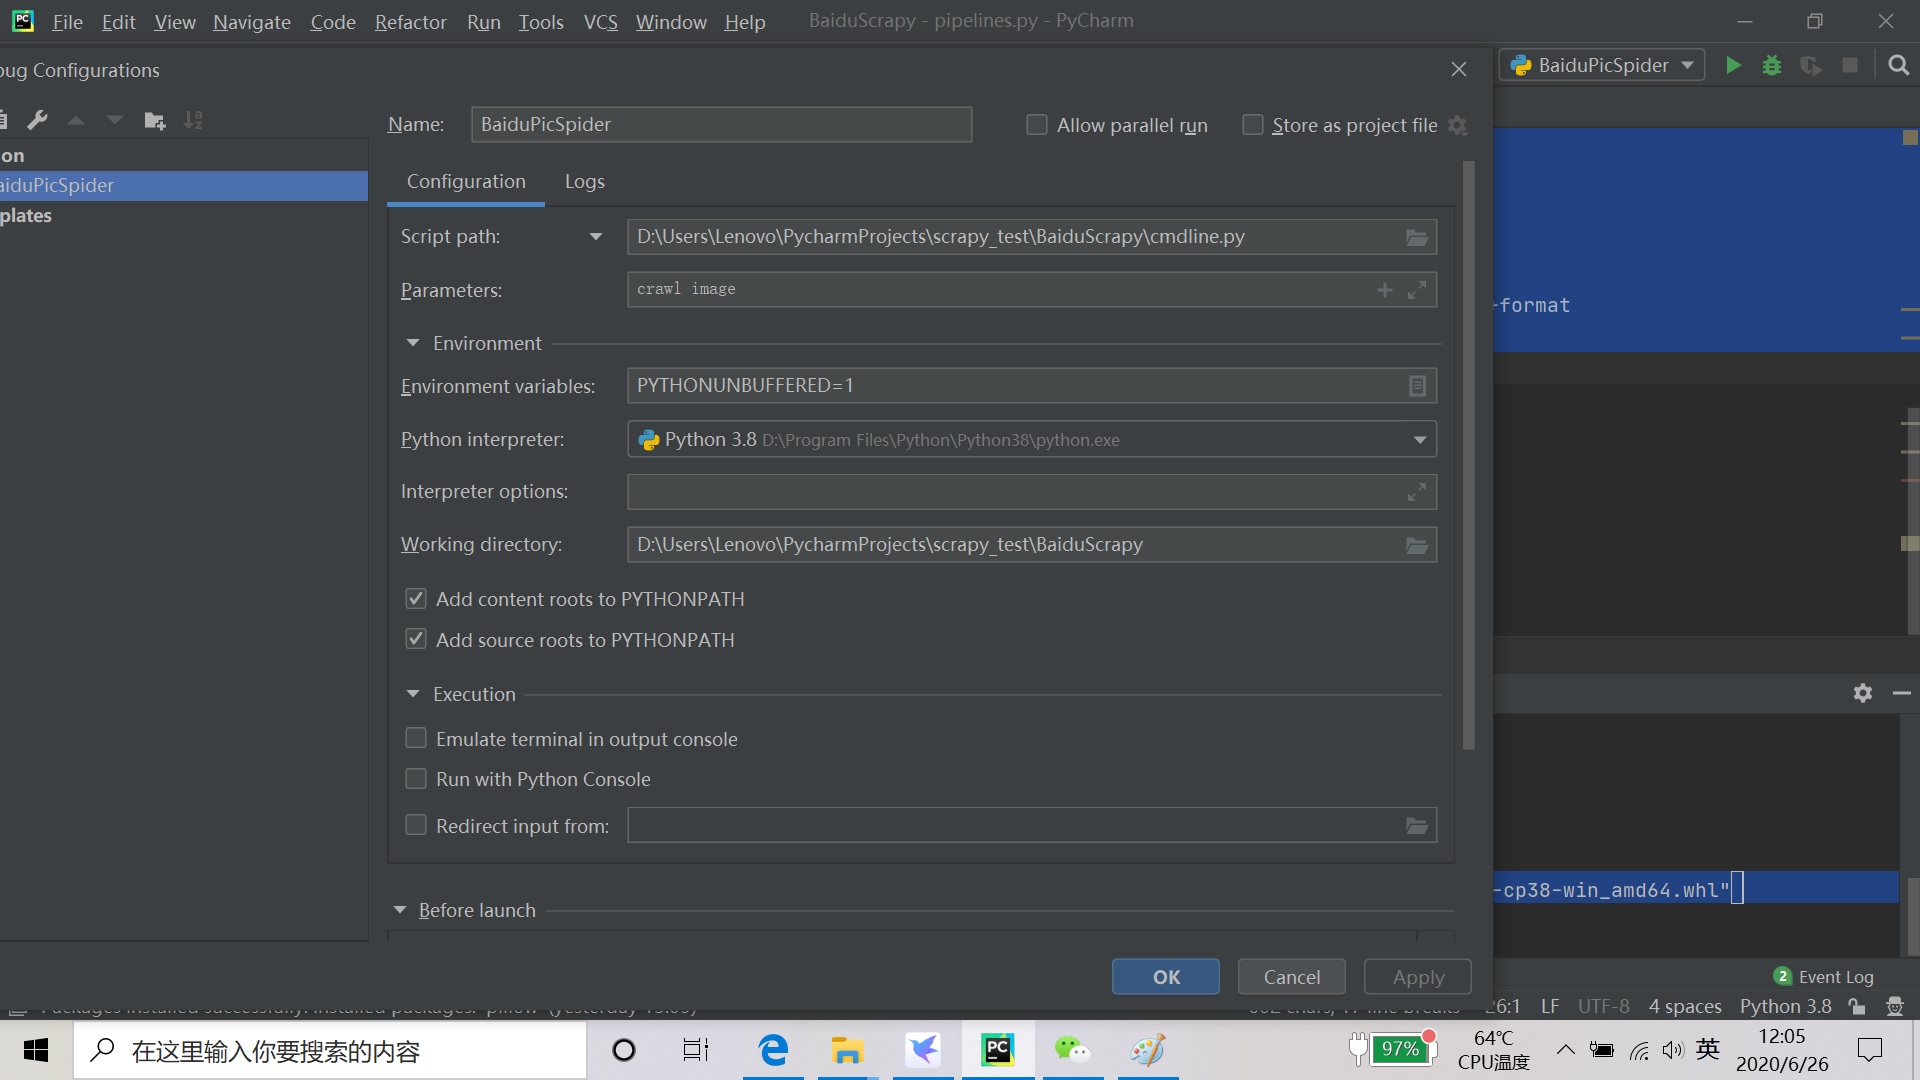Enable Emulate terminal in output console
The image size is (1920, 1080).
[416, 739]
